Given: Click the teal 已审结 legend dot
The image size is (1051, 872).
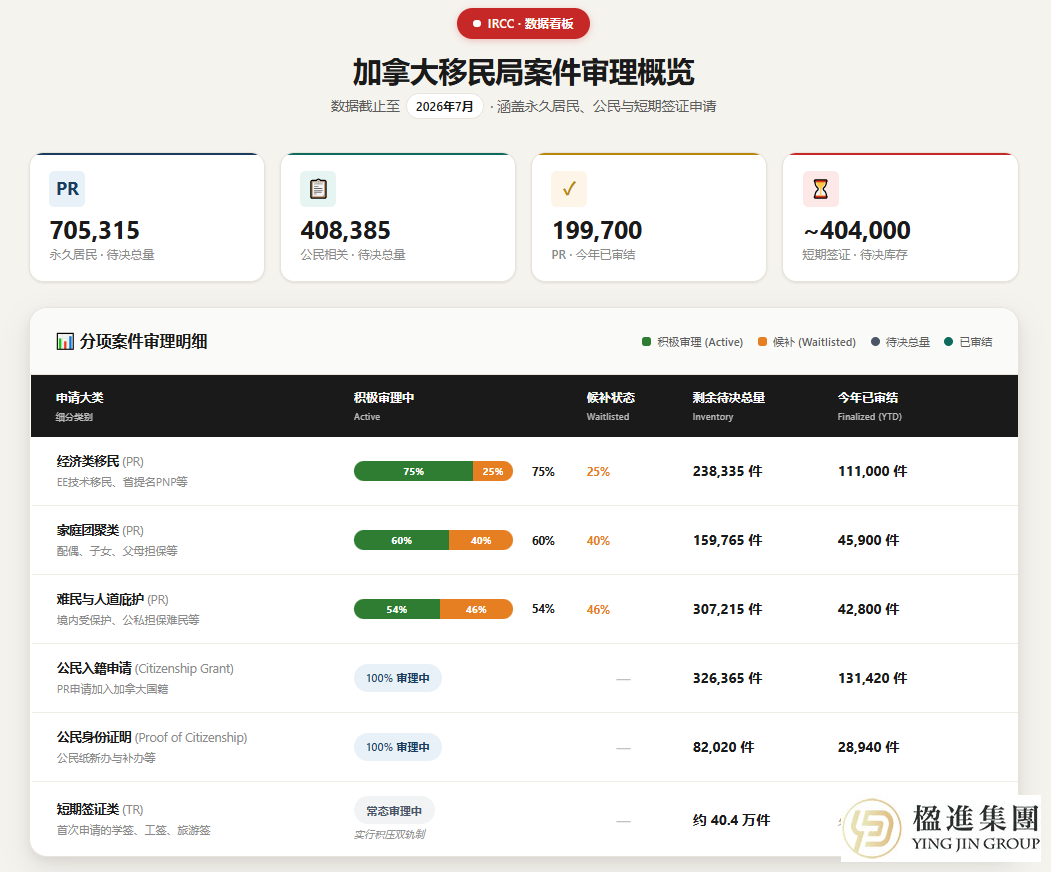Looking at the screenshot, I should point(948,342).
